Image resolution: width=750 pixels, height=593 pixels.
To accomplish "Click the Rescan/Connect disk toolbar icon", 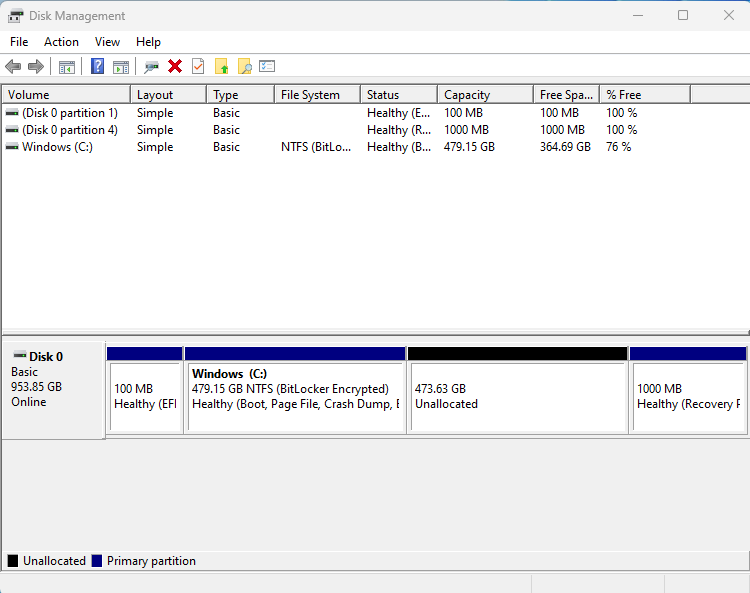I will pyautogui.click(x=151, y=67).
